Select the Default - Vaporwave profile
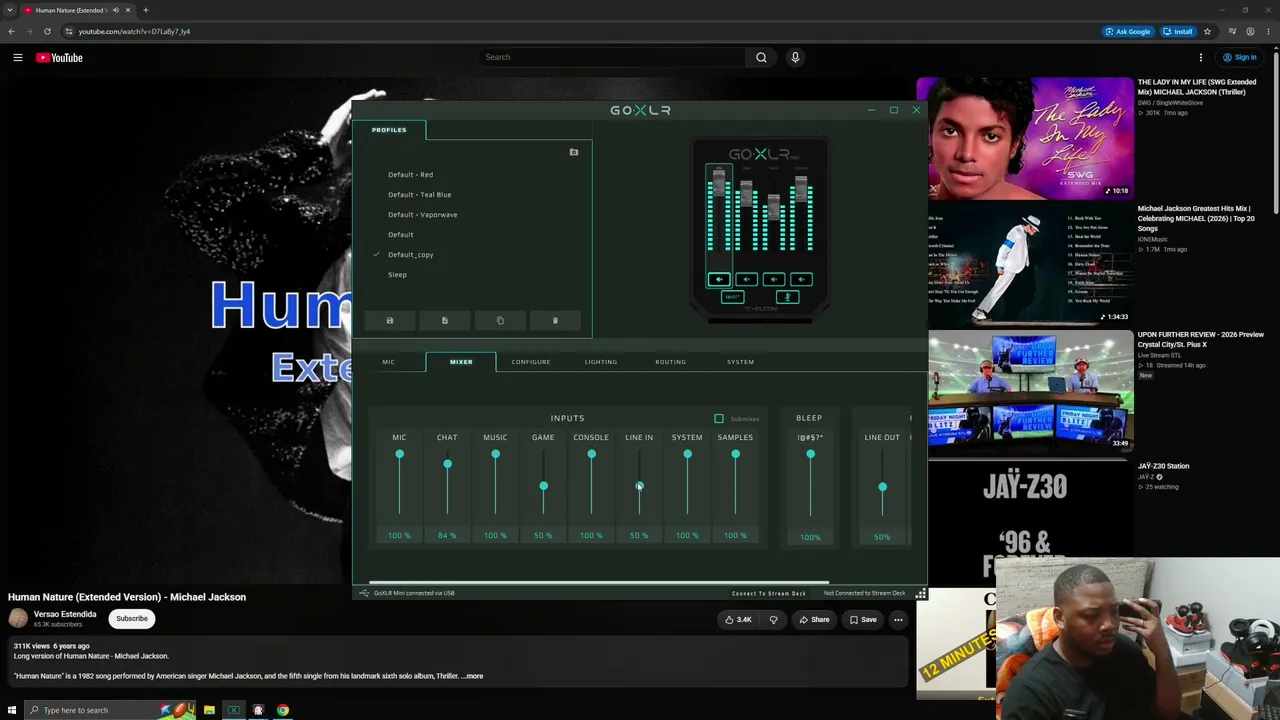Viewport: 1280px width, 720px height. [422, 215]
